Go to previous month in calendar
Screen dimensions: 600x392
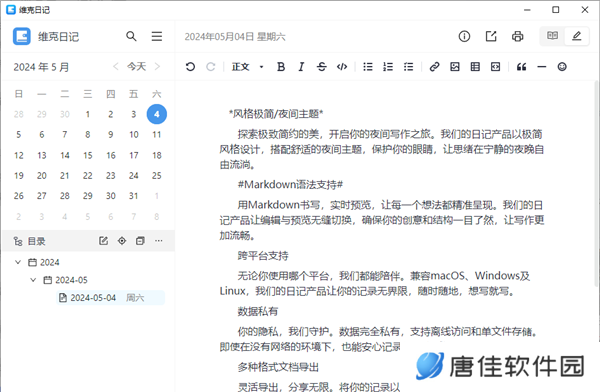[116, 67]
